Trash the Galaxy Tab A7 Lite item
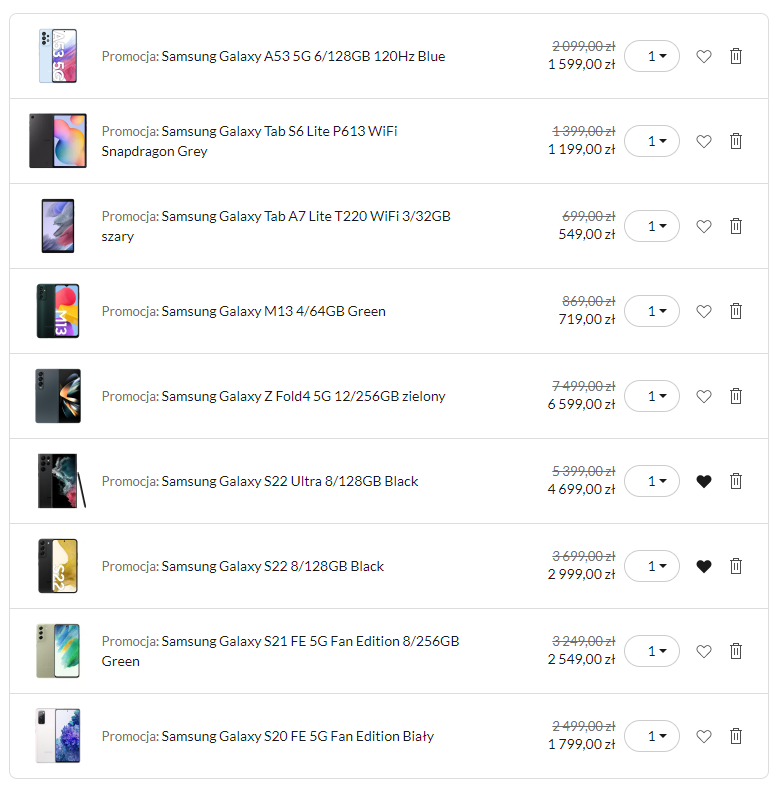The image size is (784, 789). pos(736,226)
